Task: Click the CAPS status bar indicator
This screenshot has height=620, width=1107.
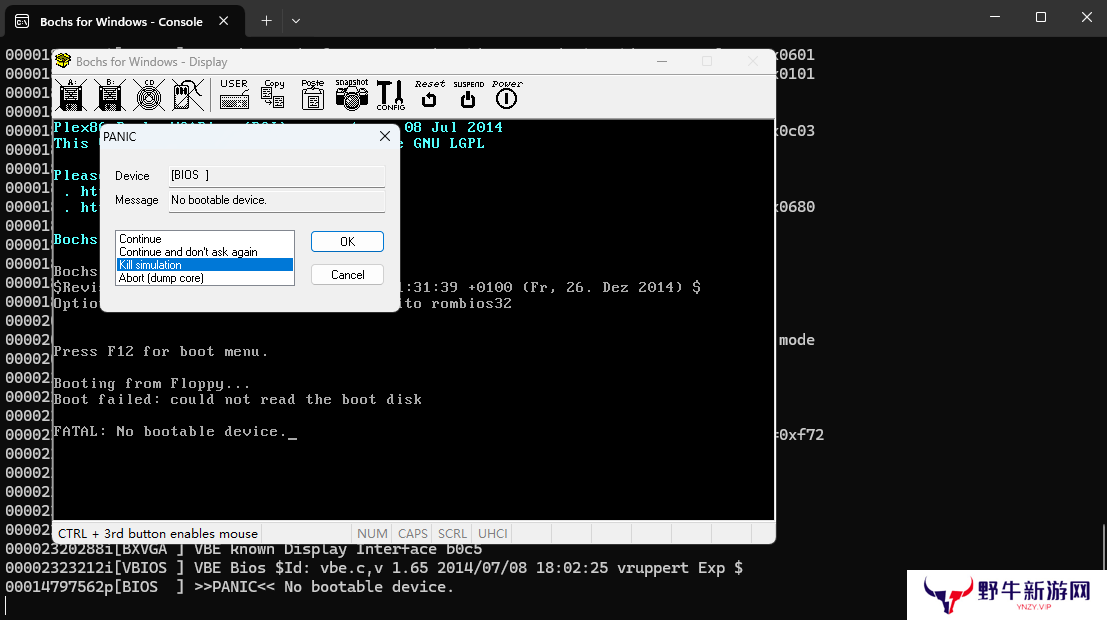Action: (412, 533)
